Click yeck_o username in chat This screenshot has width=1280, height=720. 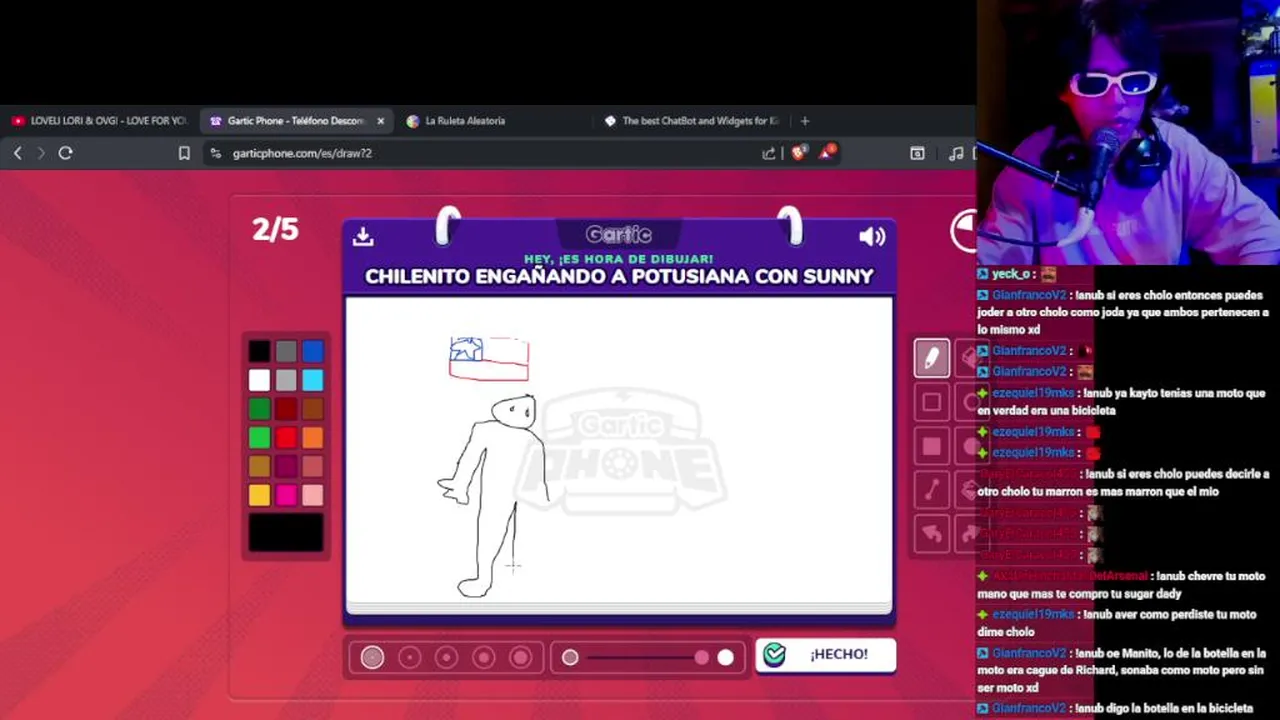click(1011, 274)
